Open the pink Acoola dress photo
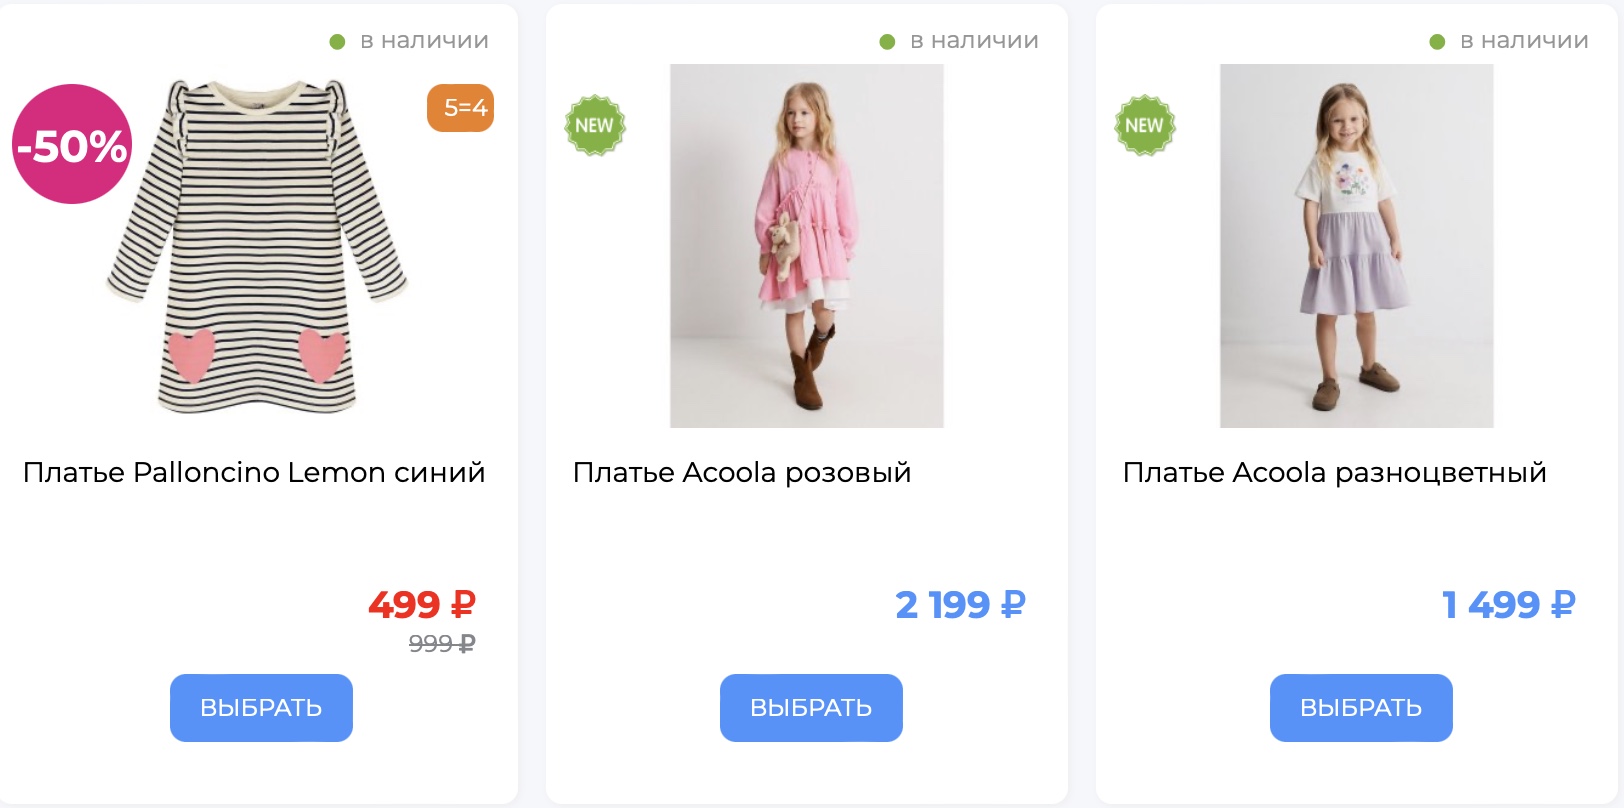 (807, 246)
